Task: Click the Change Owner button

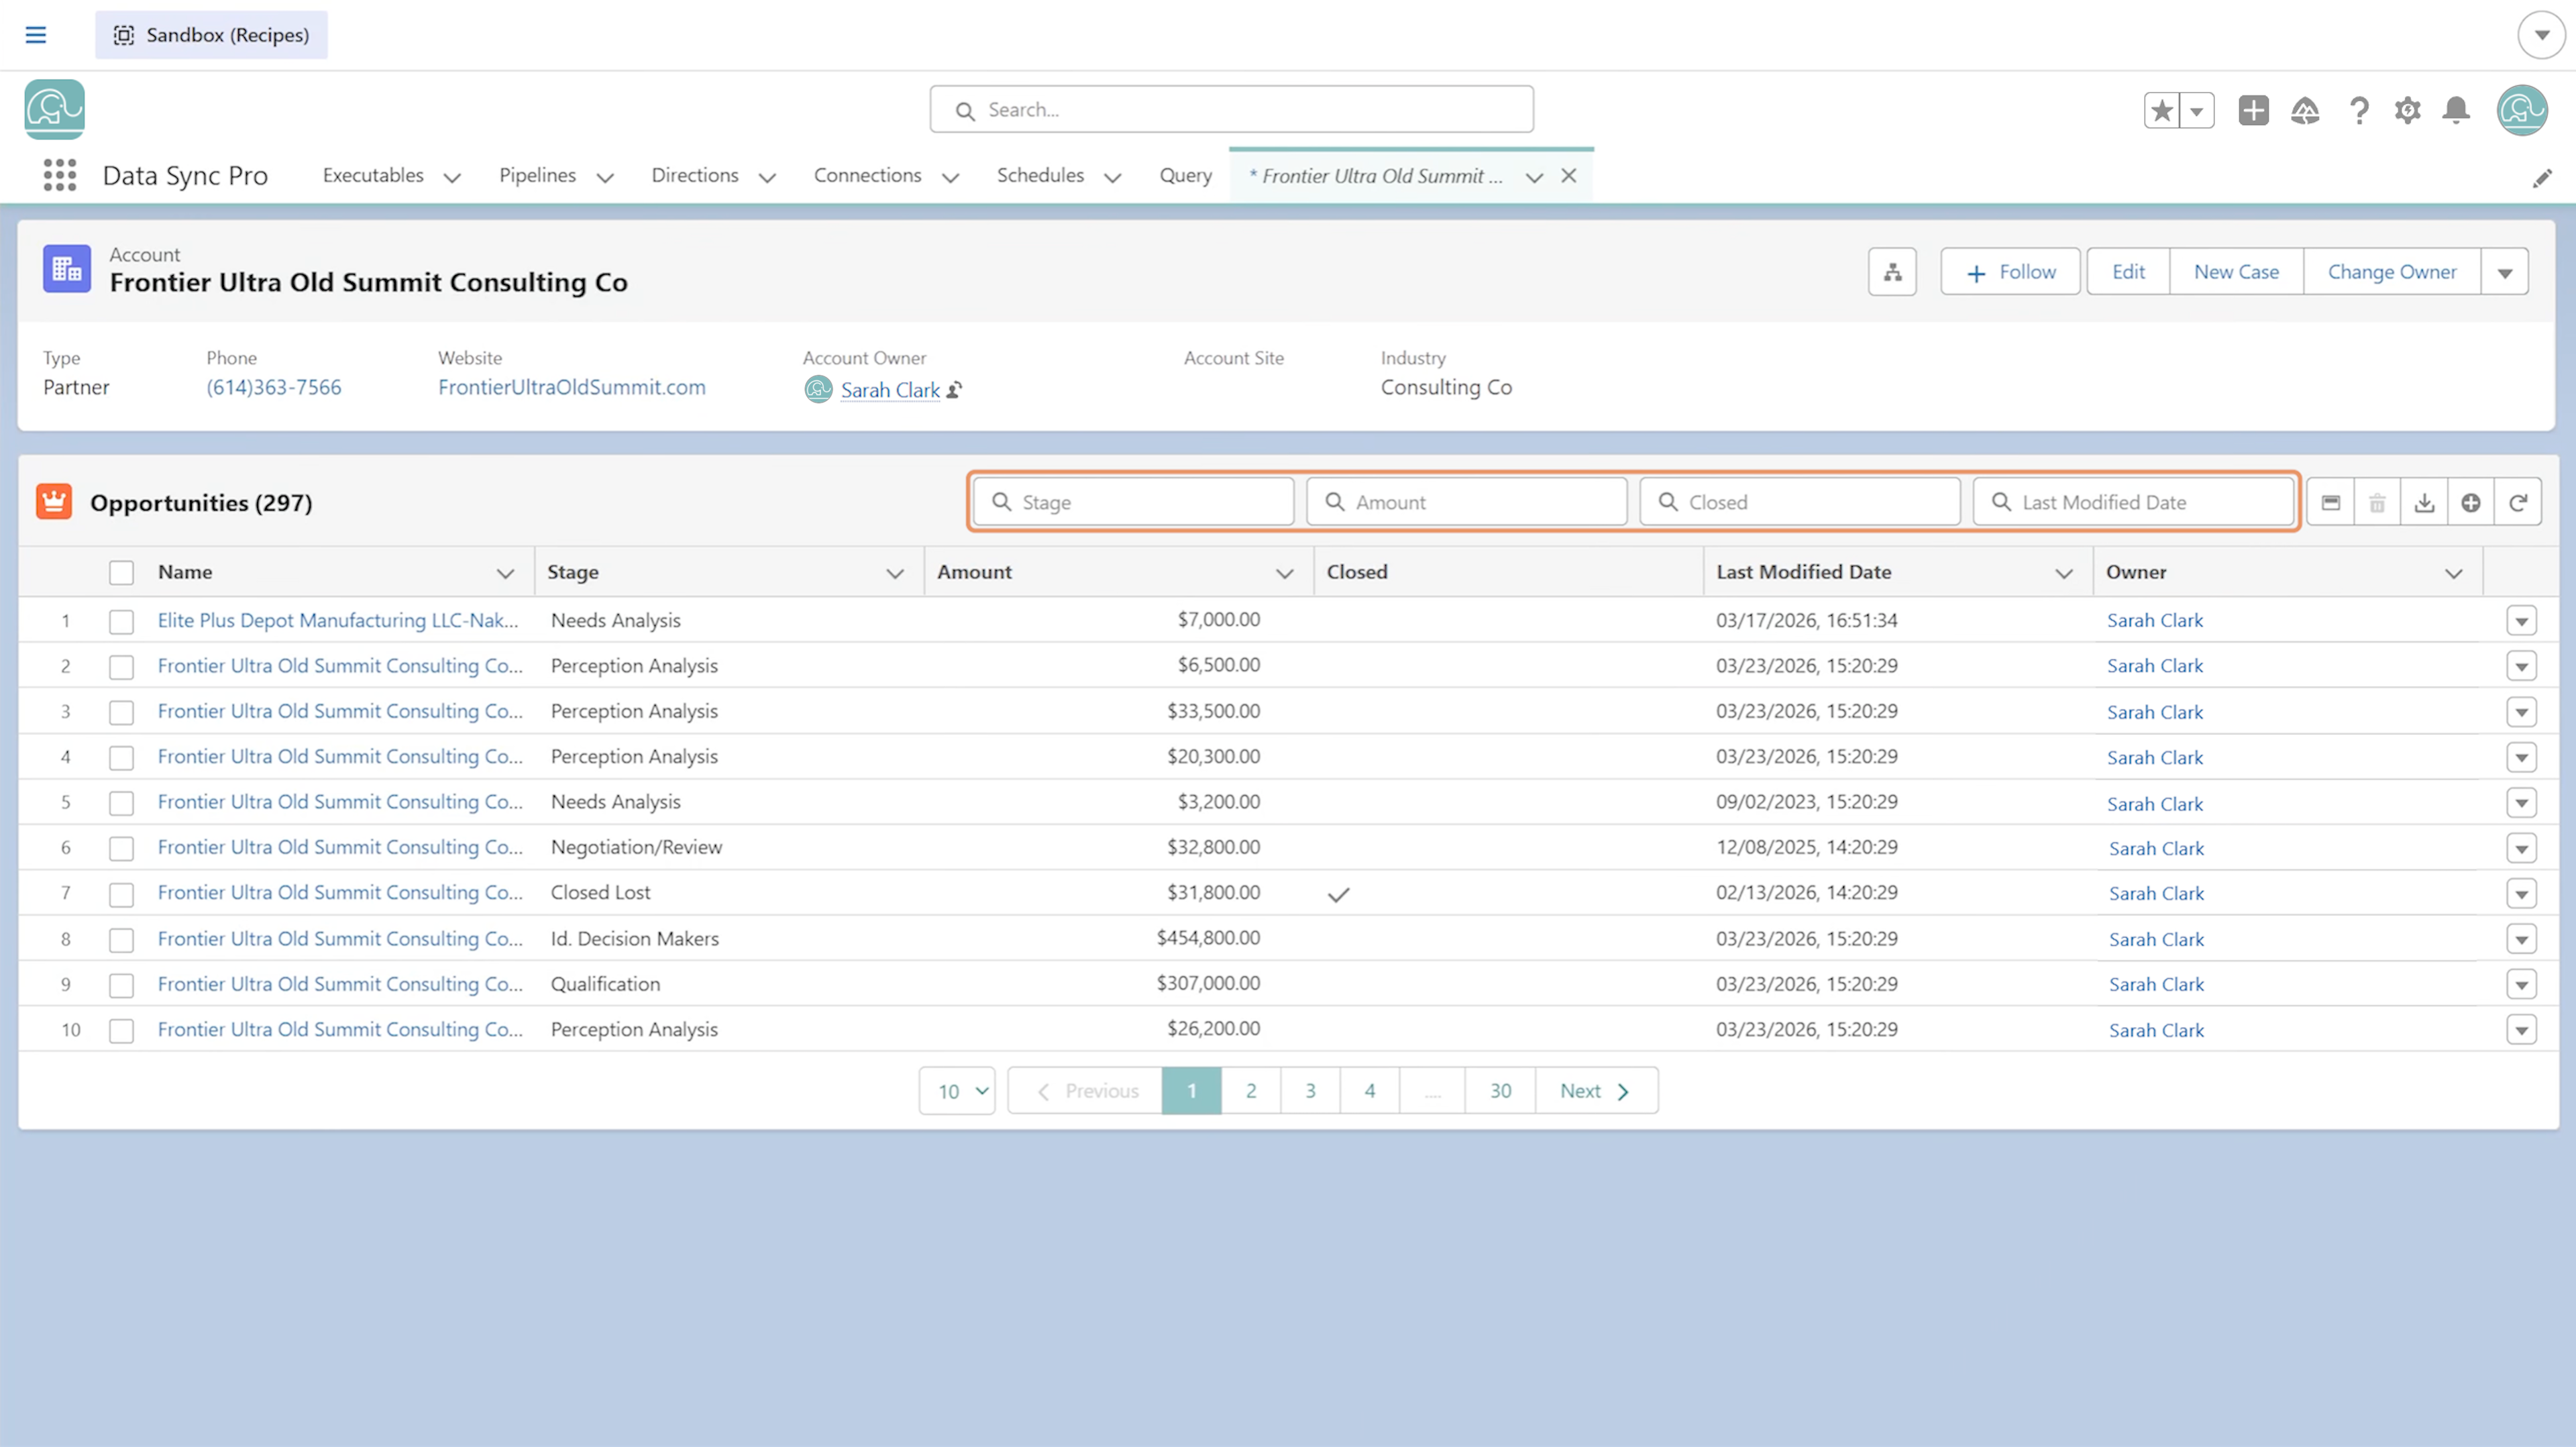Action: [2391, 272]
